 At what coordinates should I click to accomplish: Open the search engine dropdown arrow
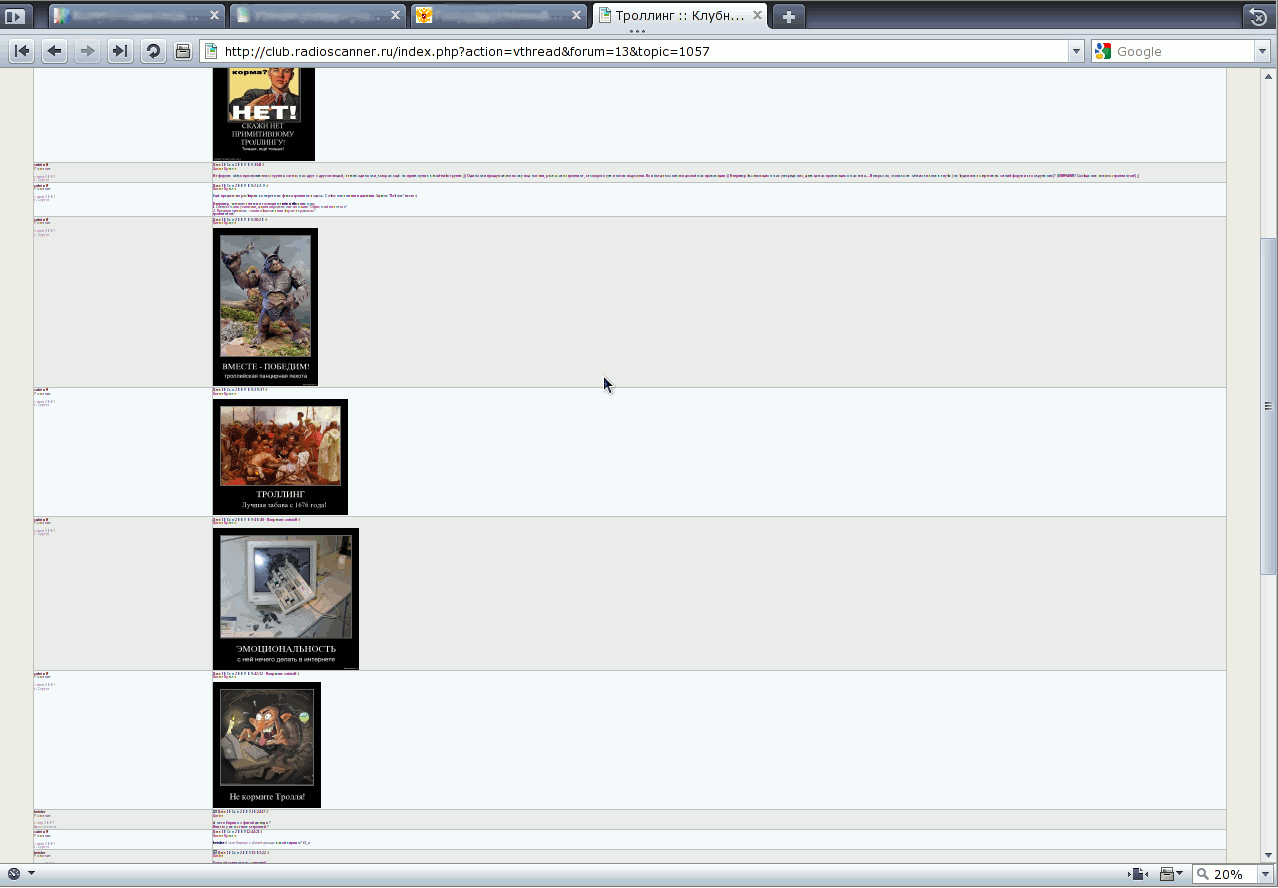pos(1261,51)
